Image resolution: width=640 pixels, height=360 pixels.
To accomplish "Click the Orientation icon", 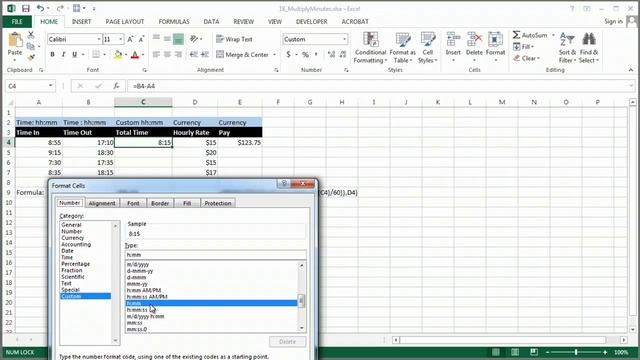I will (x=194, y=39).
